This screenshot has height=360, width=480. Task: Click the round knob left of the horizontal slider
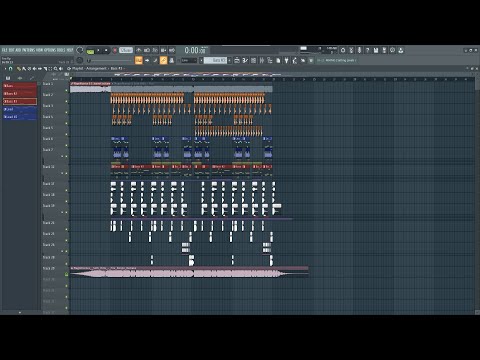point(79,60)
